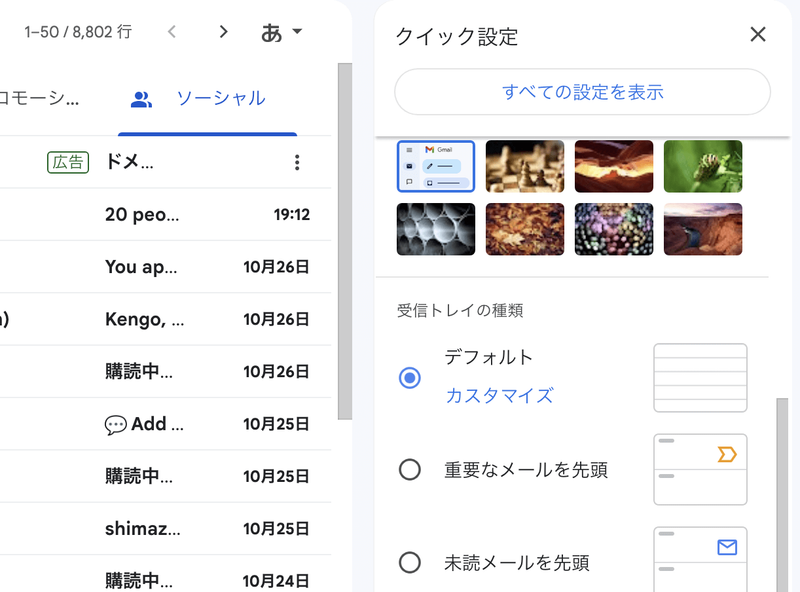The height and width of the screenshot is (592, 800).
Task: Select the ソーシャル tab
Action: pyautogui.click(x=207, y=98)
